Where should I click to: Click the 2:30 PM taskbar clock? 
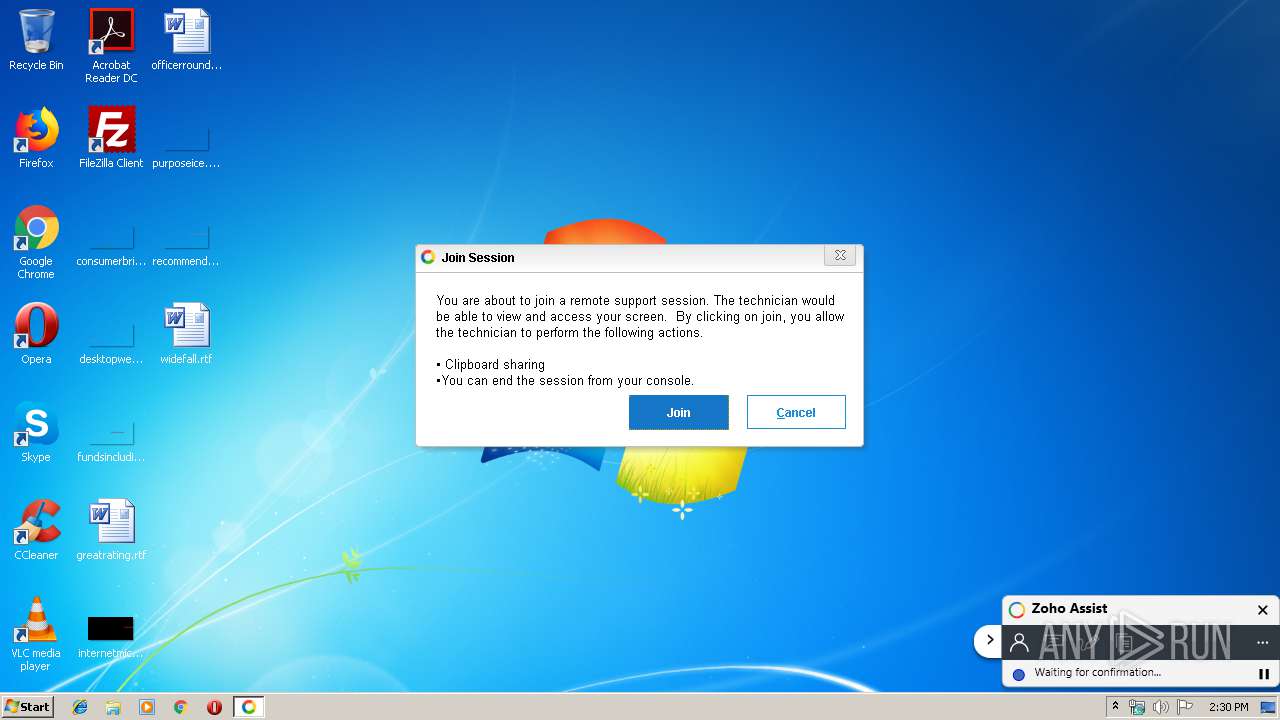click(x=1228, y=707)
